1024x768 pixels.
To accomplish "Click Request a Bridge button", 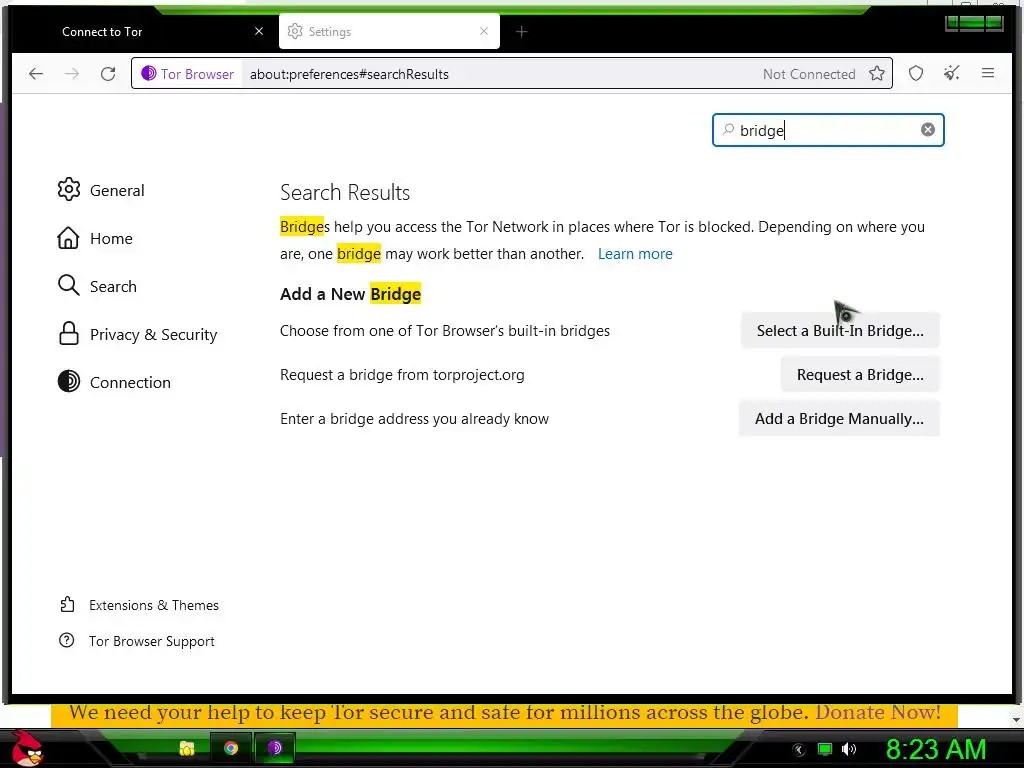I will pyautogui.click(x=859, y=375).
